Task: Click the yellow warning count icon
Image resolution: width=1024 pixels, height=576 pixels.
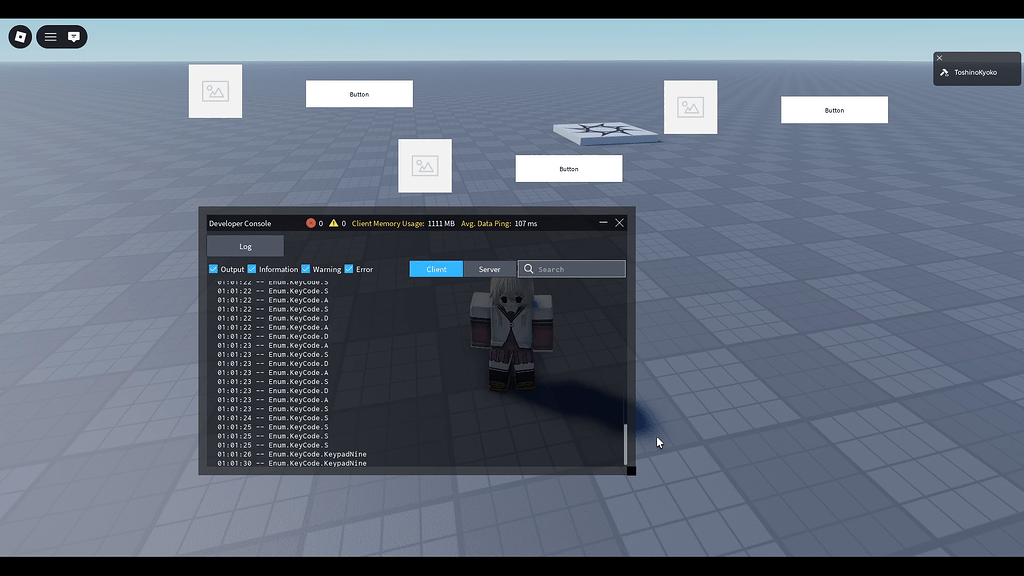Action: point(334,223)
